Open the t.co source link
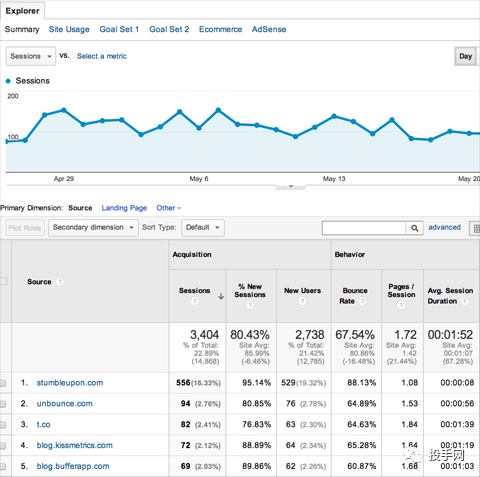The width and height of the screenshot is (480, 477). click(x=43, y=424)
